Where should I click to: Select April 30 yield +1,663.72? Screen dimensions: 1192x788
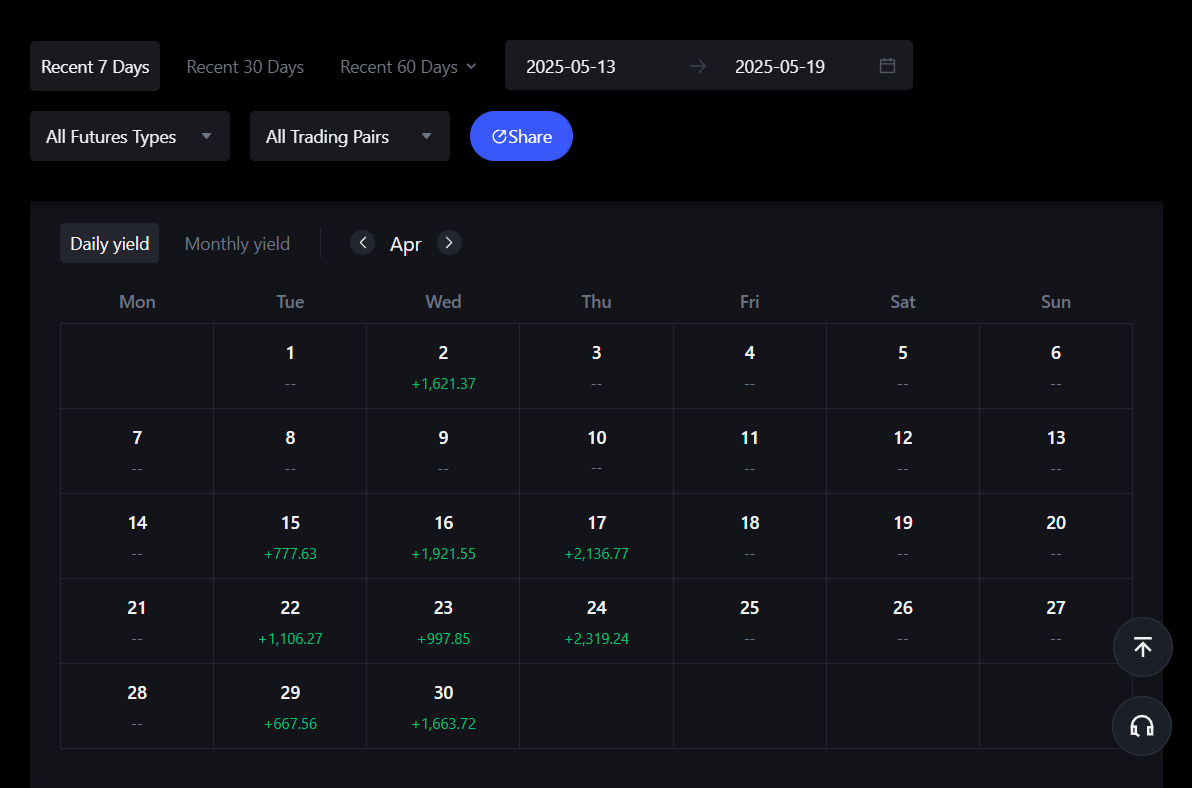click(x=443, y=707)
